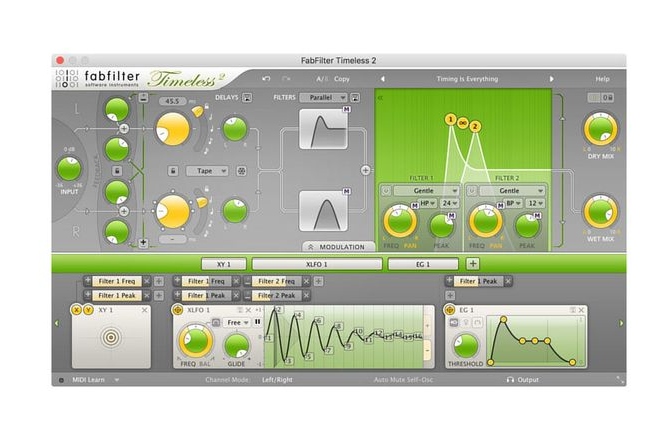
Task: Select the EG 1 modulation source button
Action: 423,264
